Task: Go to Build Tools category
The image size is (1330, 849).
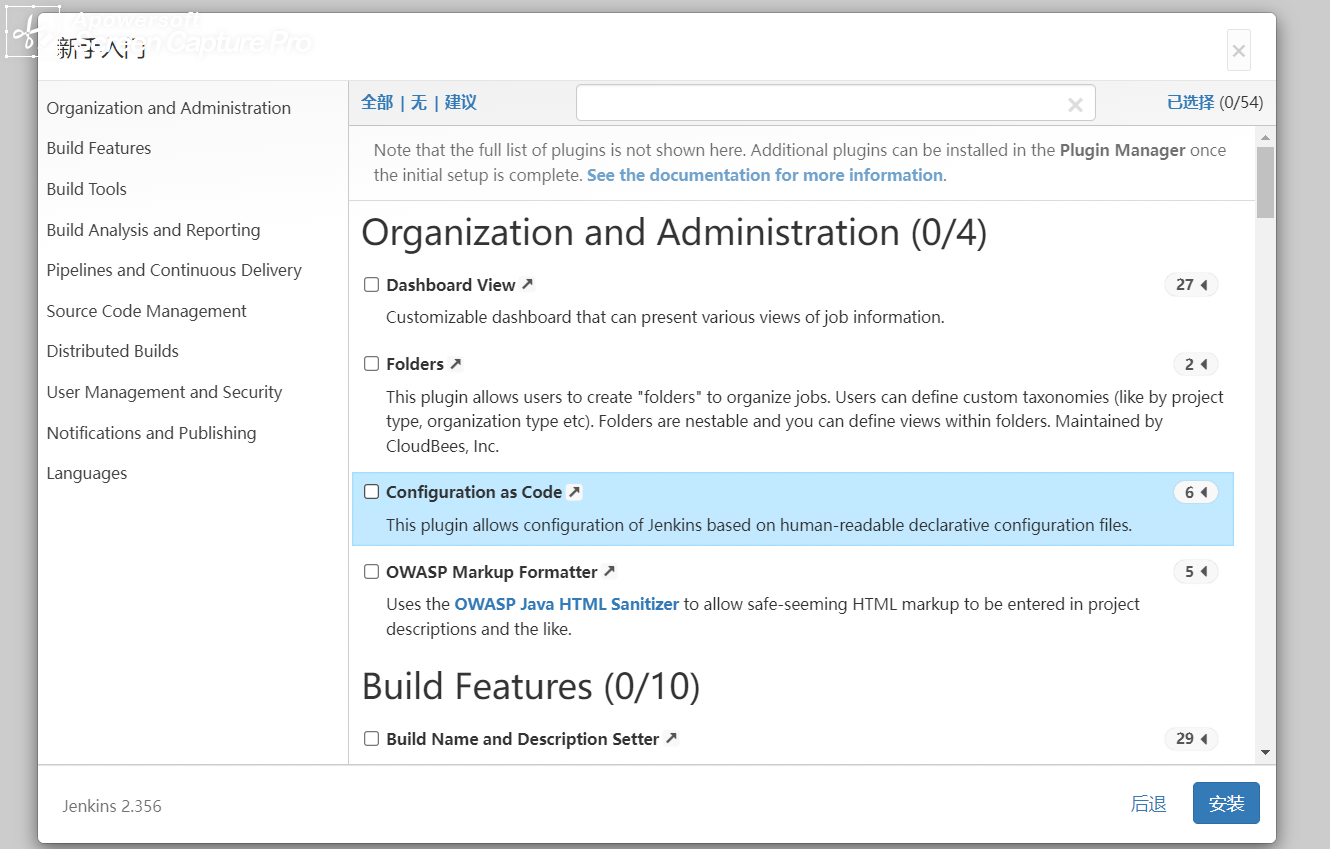Action: click(x=87, y=189)
